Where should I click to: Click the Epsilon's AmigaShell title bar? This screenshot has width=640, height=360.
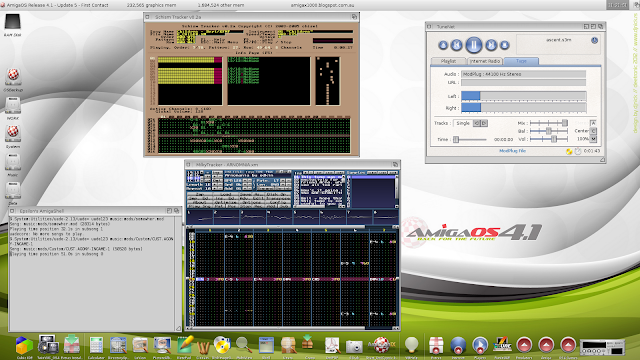click(x=95, y=211)
